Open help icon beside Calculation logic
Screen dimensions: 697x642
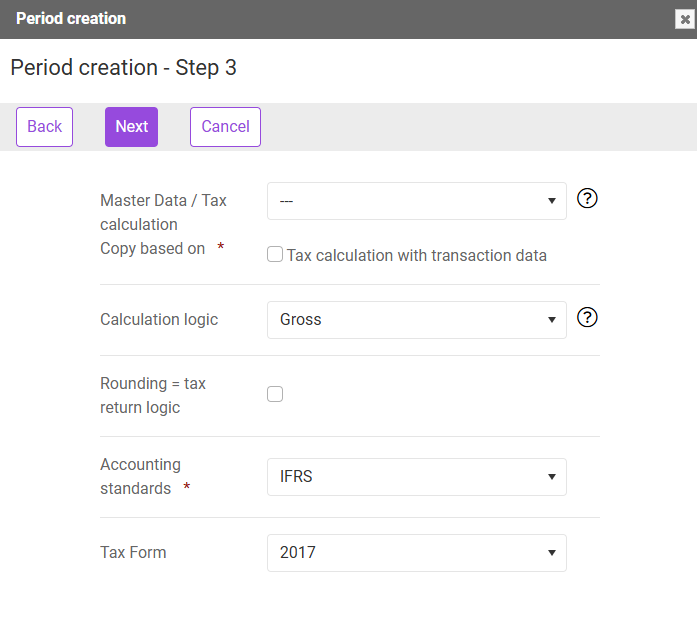coord(587,317)
